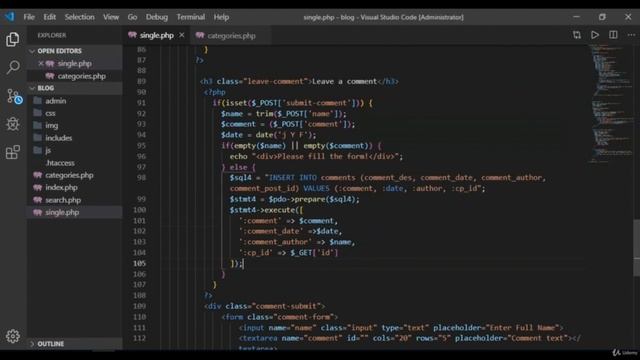Click the VS Code logo icon
This screenshot has height=360, width=640.
pyautogui.click(x=9, y=17)
